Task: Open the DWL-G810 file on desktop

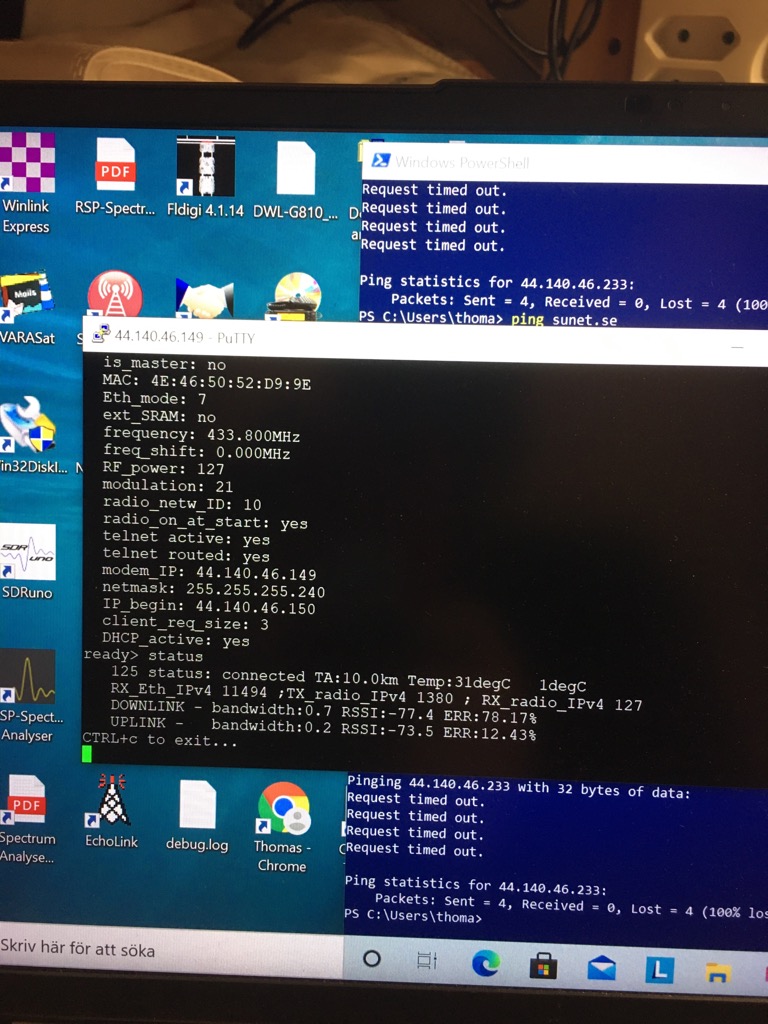Action: click(x=295, y=168)
